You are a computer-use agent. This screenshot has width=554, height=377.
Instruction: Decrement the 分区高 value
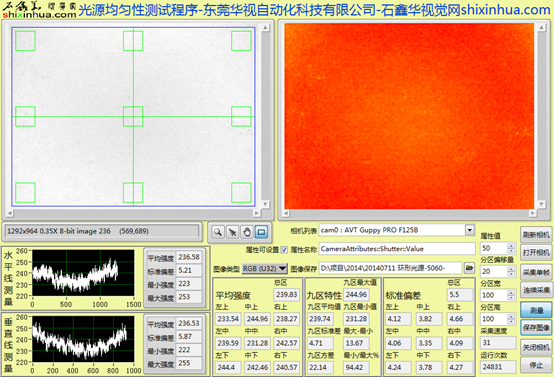point(511,322)
